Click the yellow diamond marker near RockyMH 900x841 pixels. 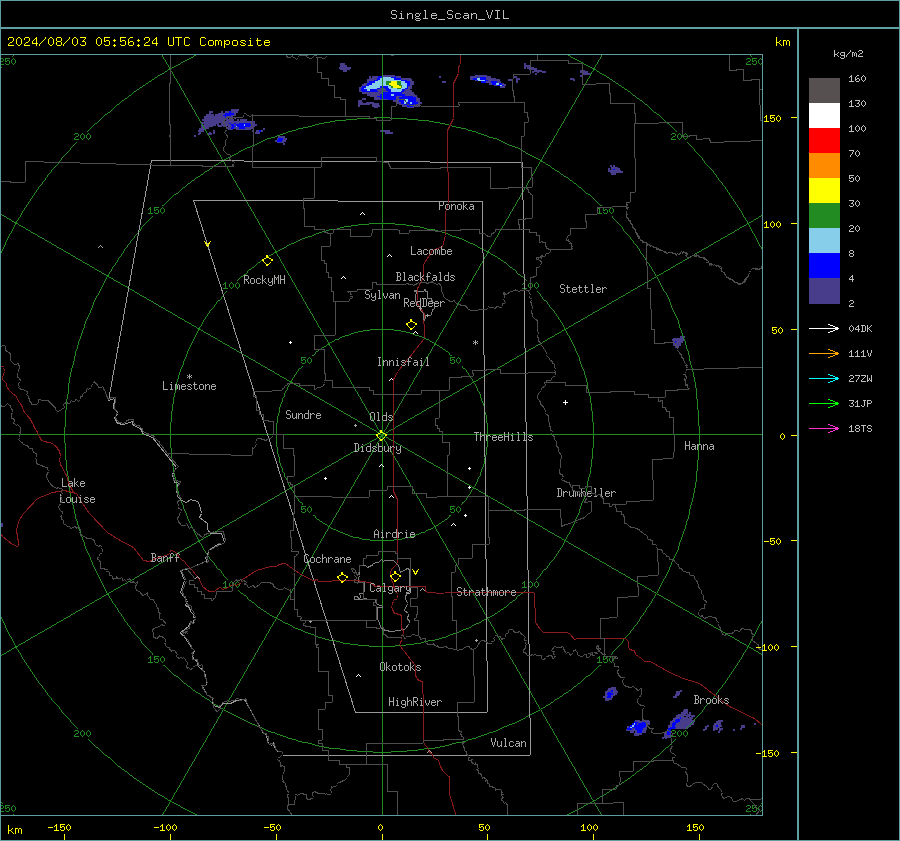267,261
